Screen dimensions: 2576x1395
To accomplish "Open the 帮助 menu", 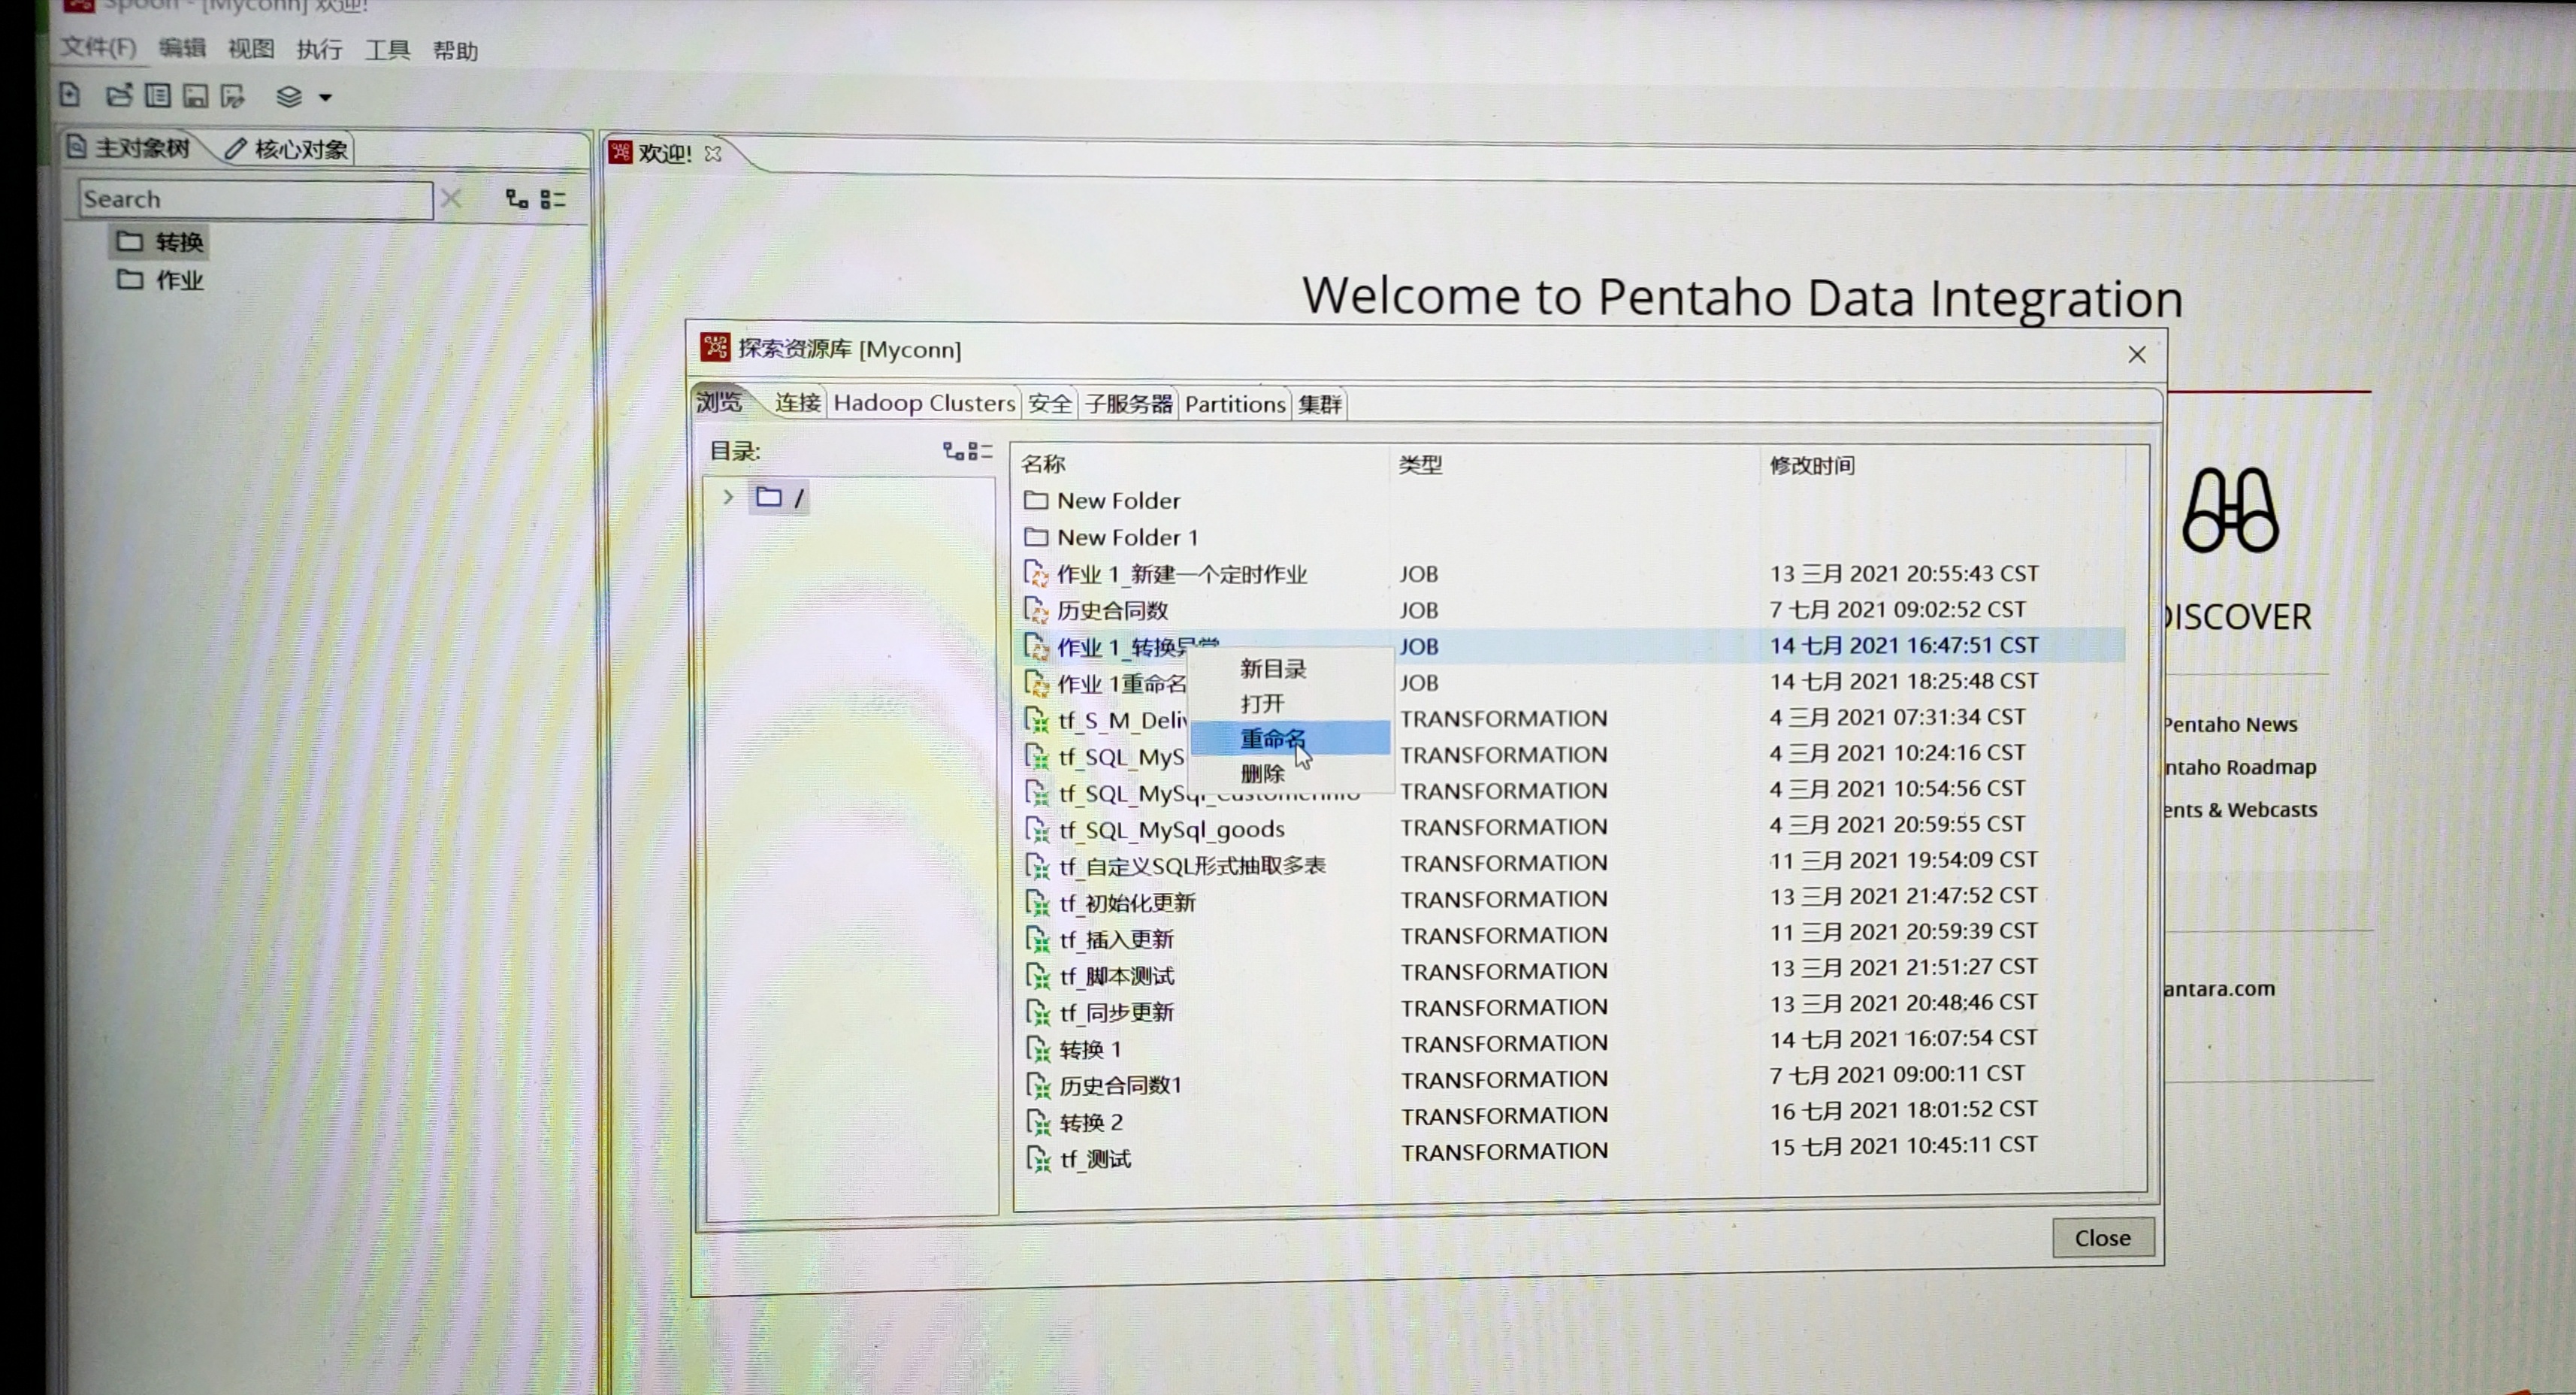I will [x=455, y=51].
